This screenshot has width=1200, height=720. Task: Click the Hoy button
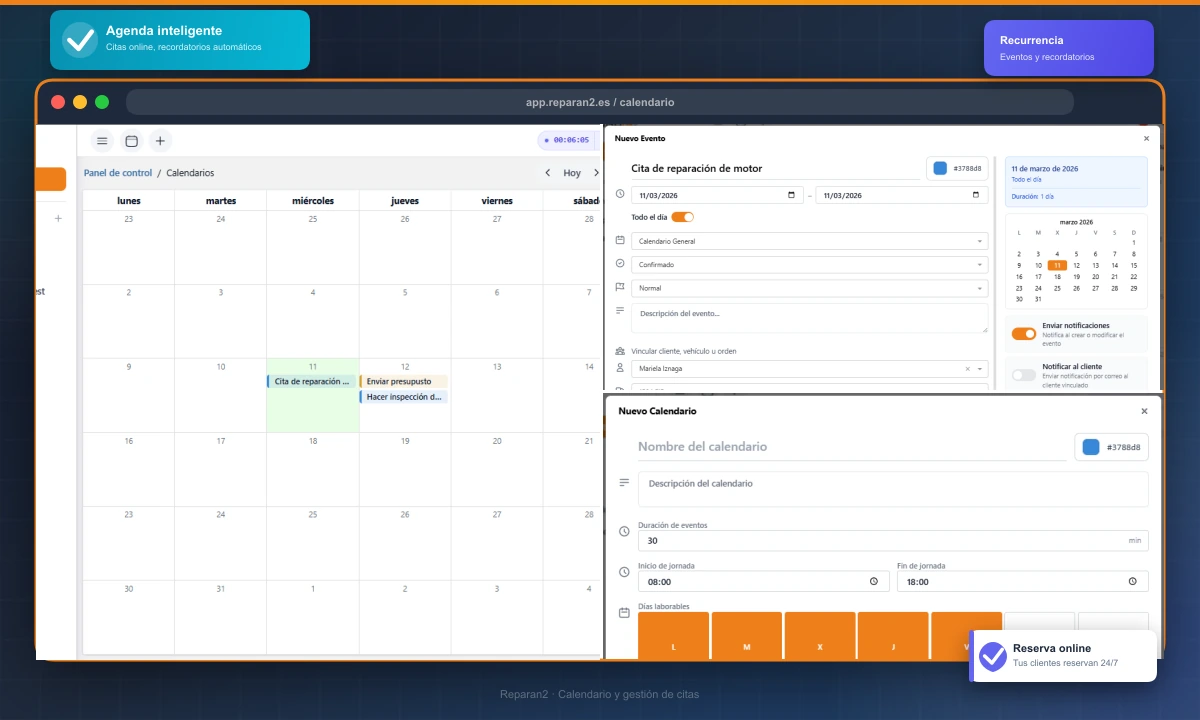tap(572, 173)
